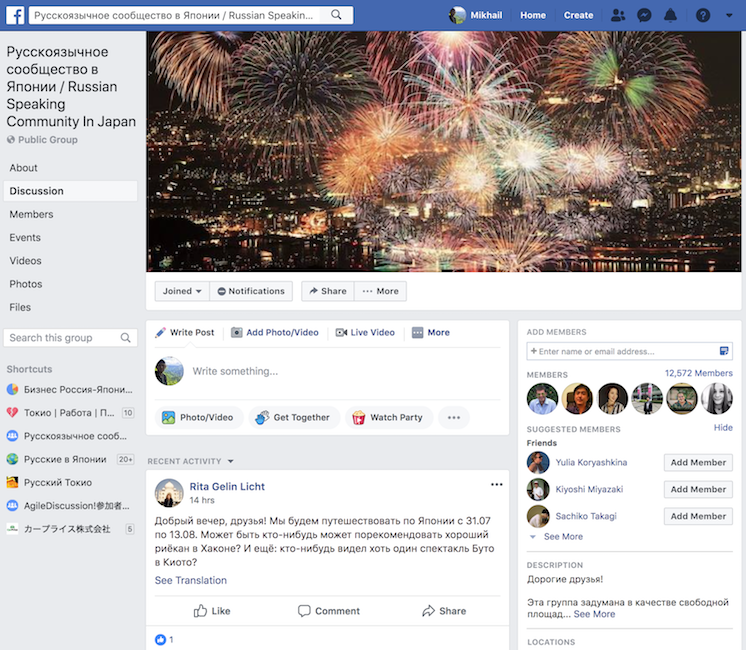
Task: Select the Live Video tab
Action: coord(365,333)
